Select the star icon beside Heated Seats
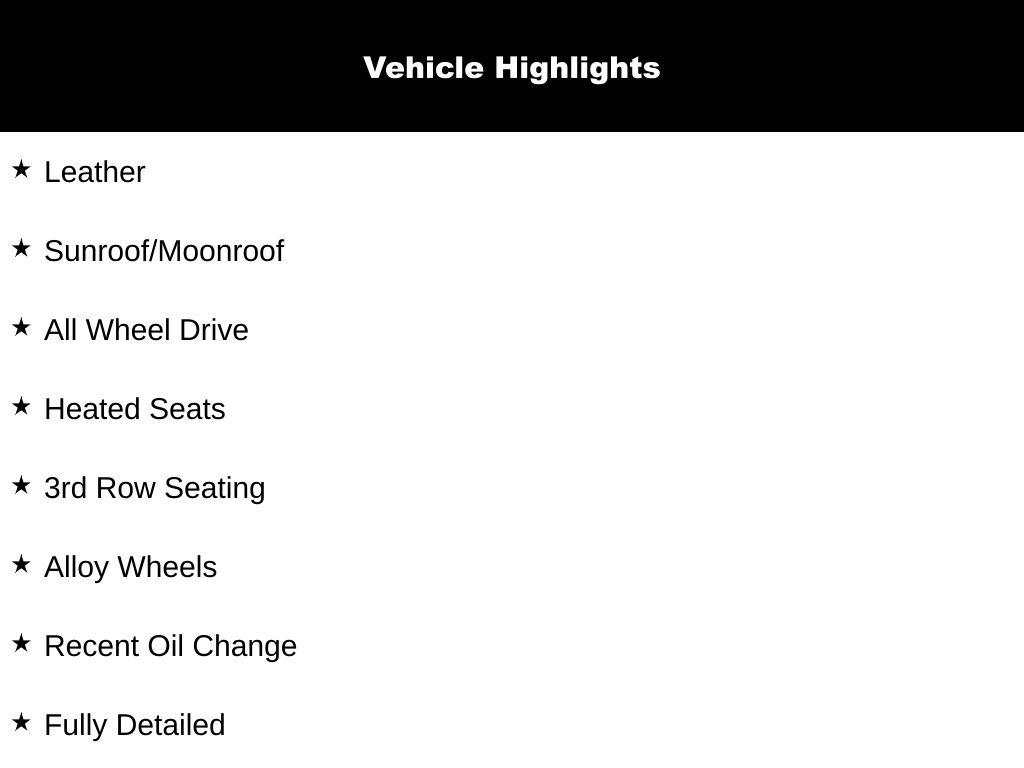This screenshot has width=1024, height=768. click(x=21, y=406)
